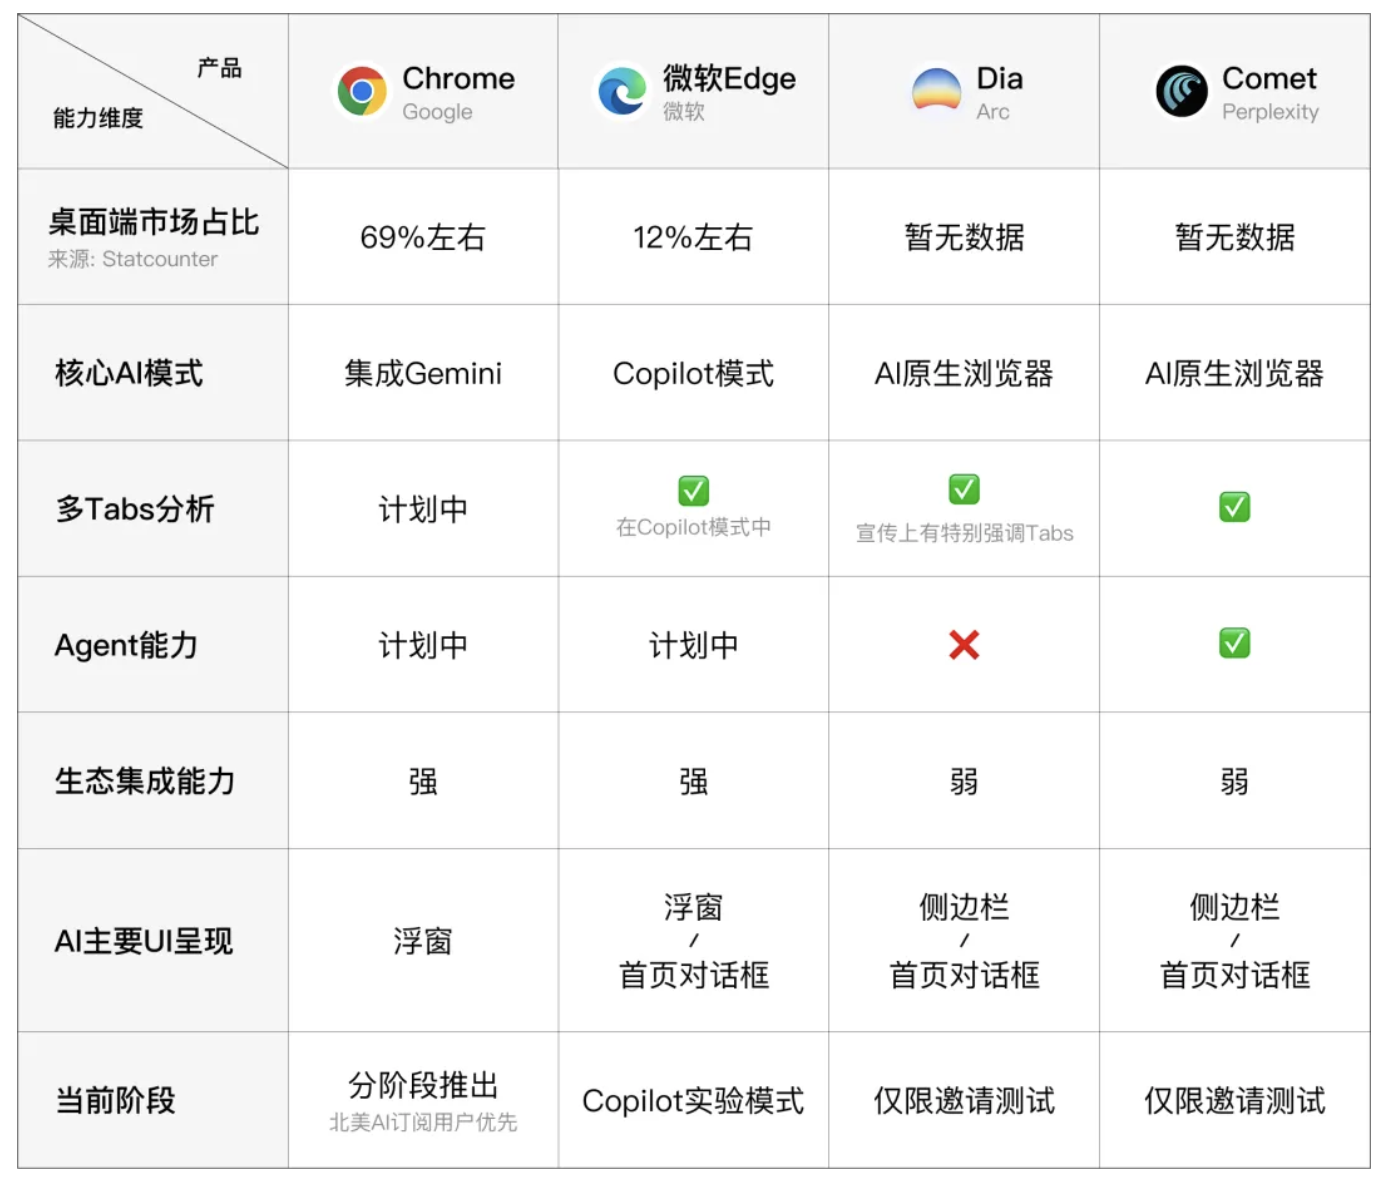Screen dimensions: 1380x1182
Task: Select the AI主要UI呈现 row header
Action: tap(143, 941)
